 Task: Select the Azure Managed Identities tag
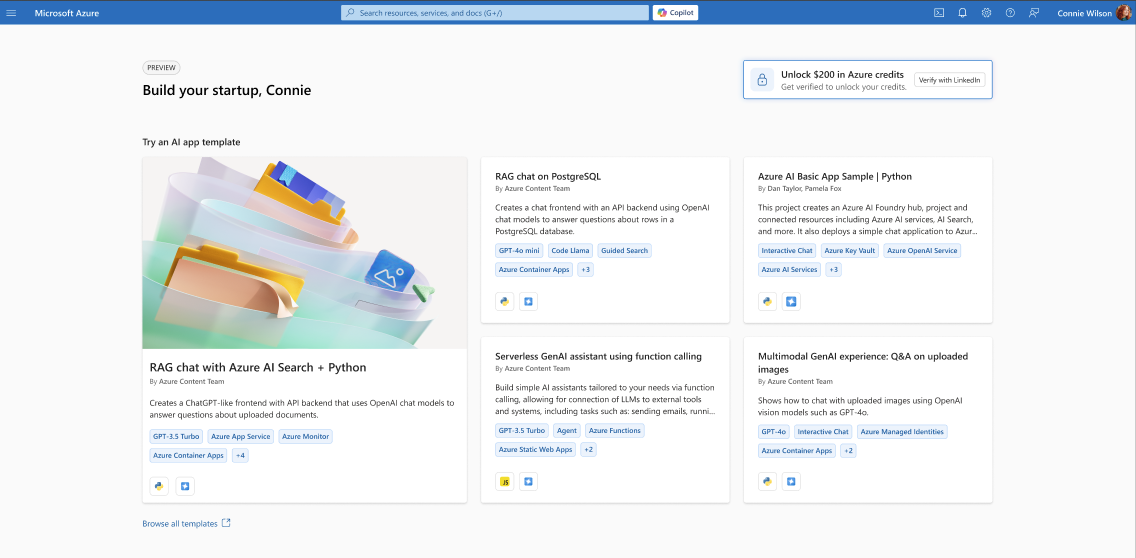(902, 432)
